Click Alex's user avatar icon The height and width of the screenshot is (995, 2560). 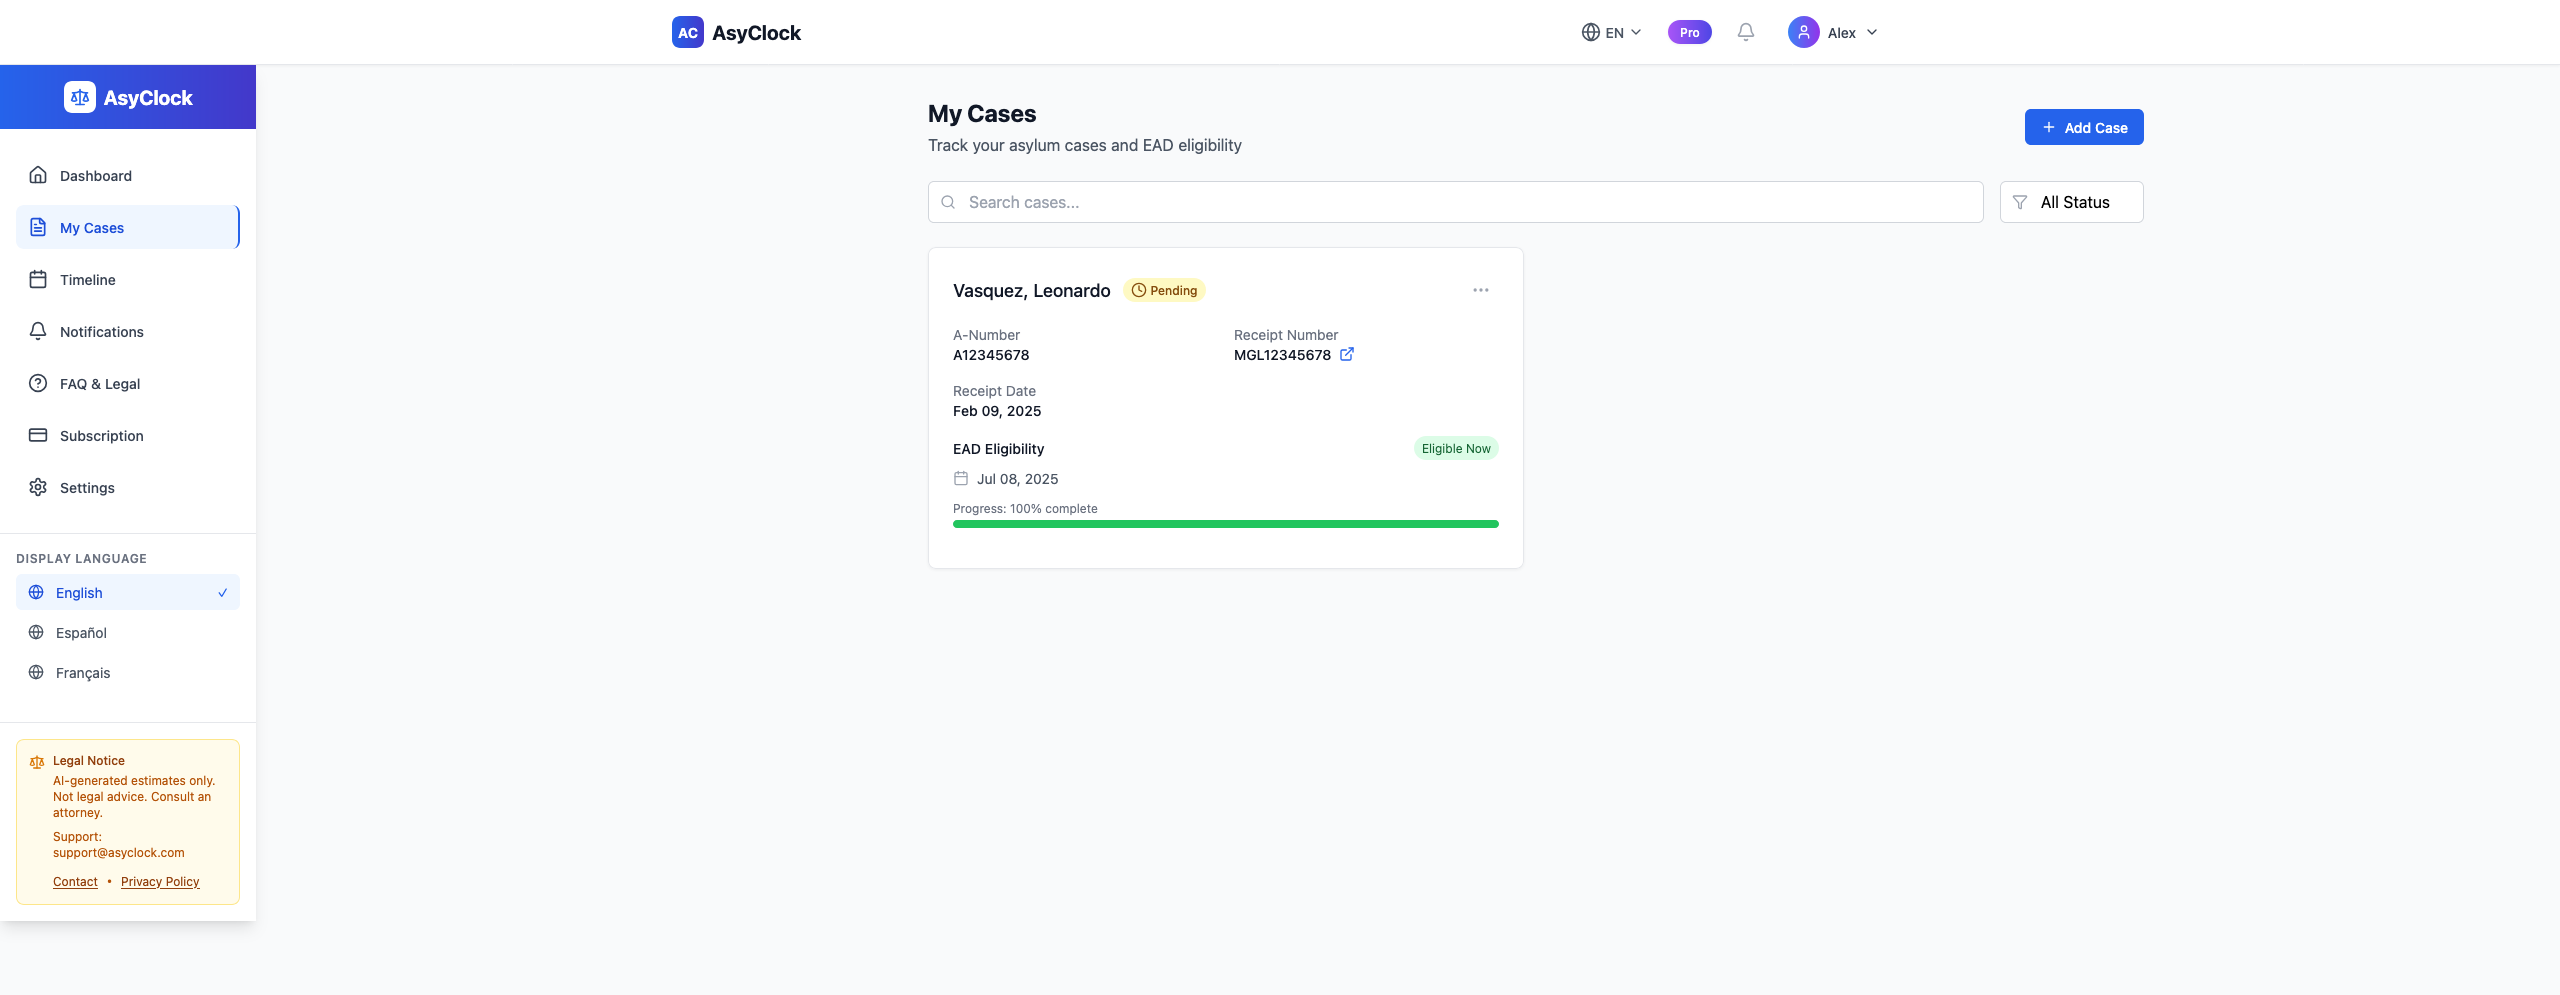[x=1803, y=32]
